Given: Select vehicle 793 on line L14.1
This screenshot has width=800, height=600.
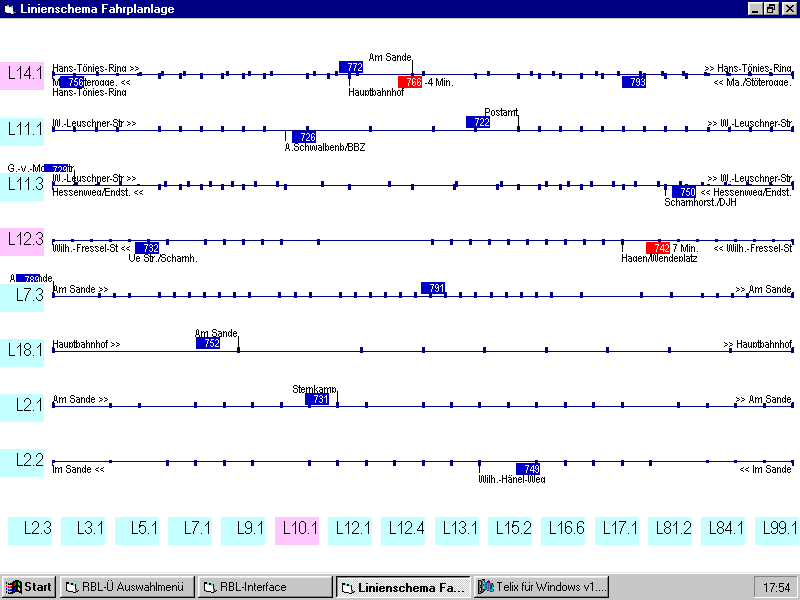Looking at the screenshot, I should coord(634,82).
